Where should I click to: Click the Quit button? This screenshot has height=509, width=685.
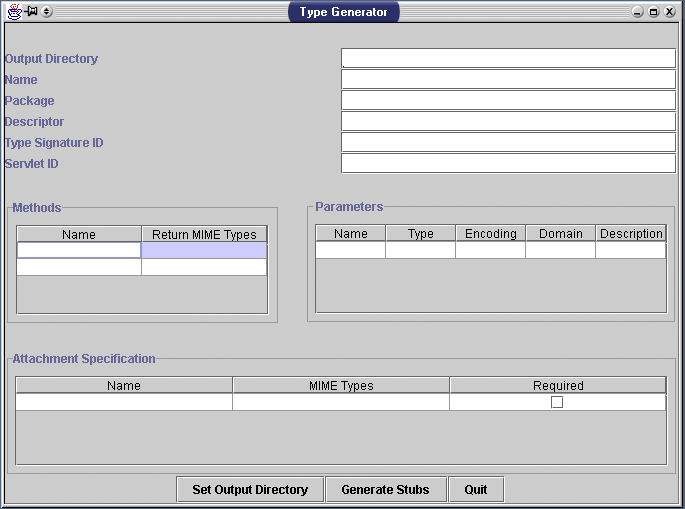tap(476, 490)
